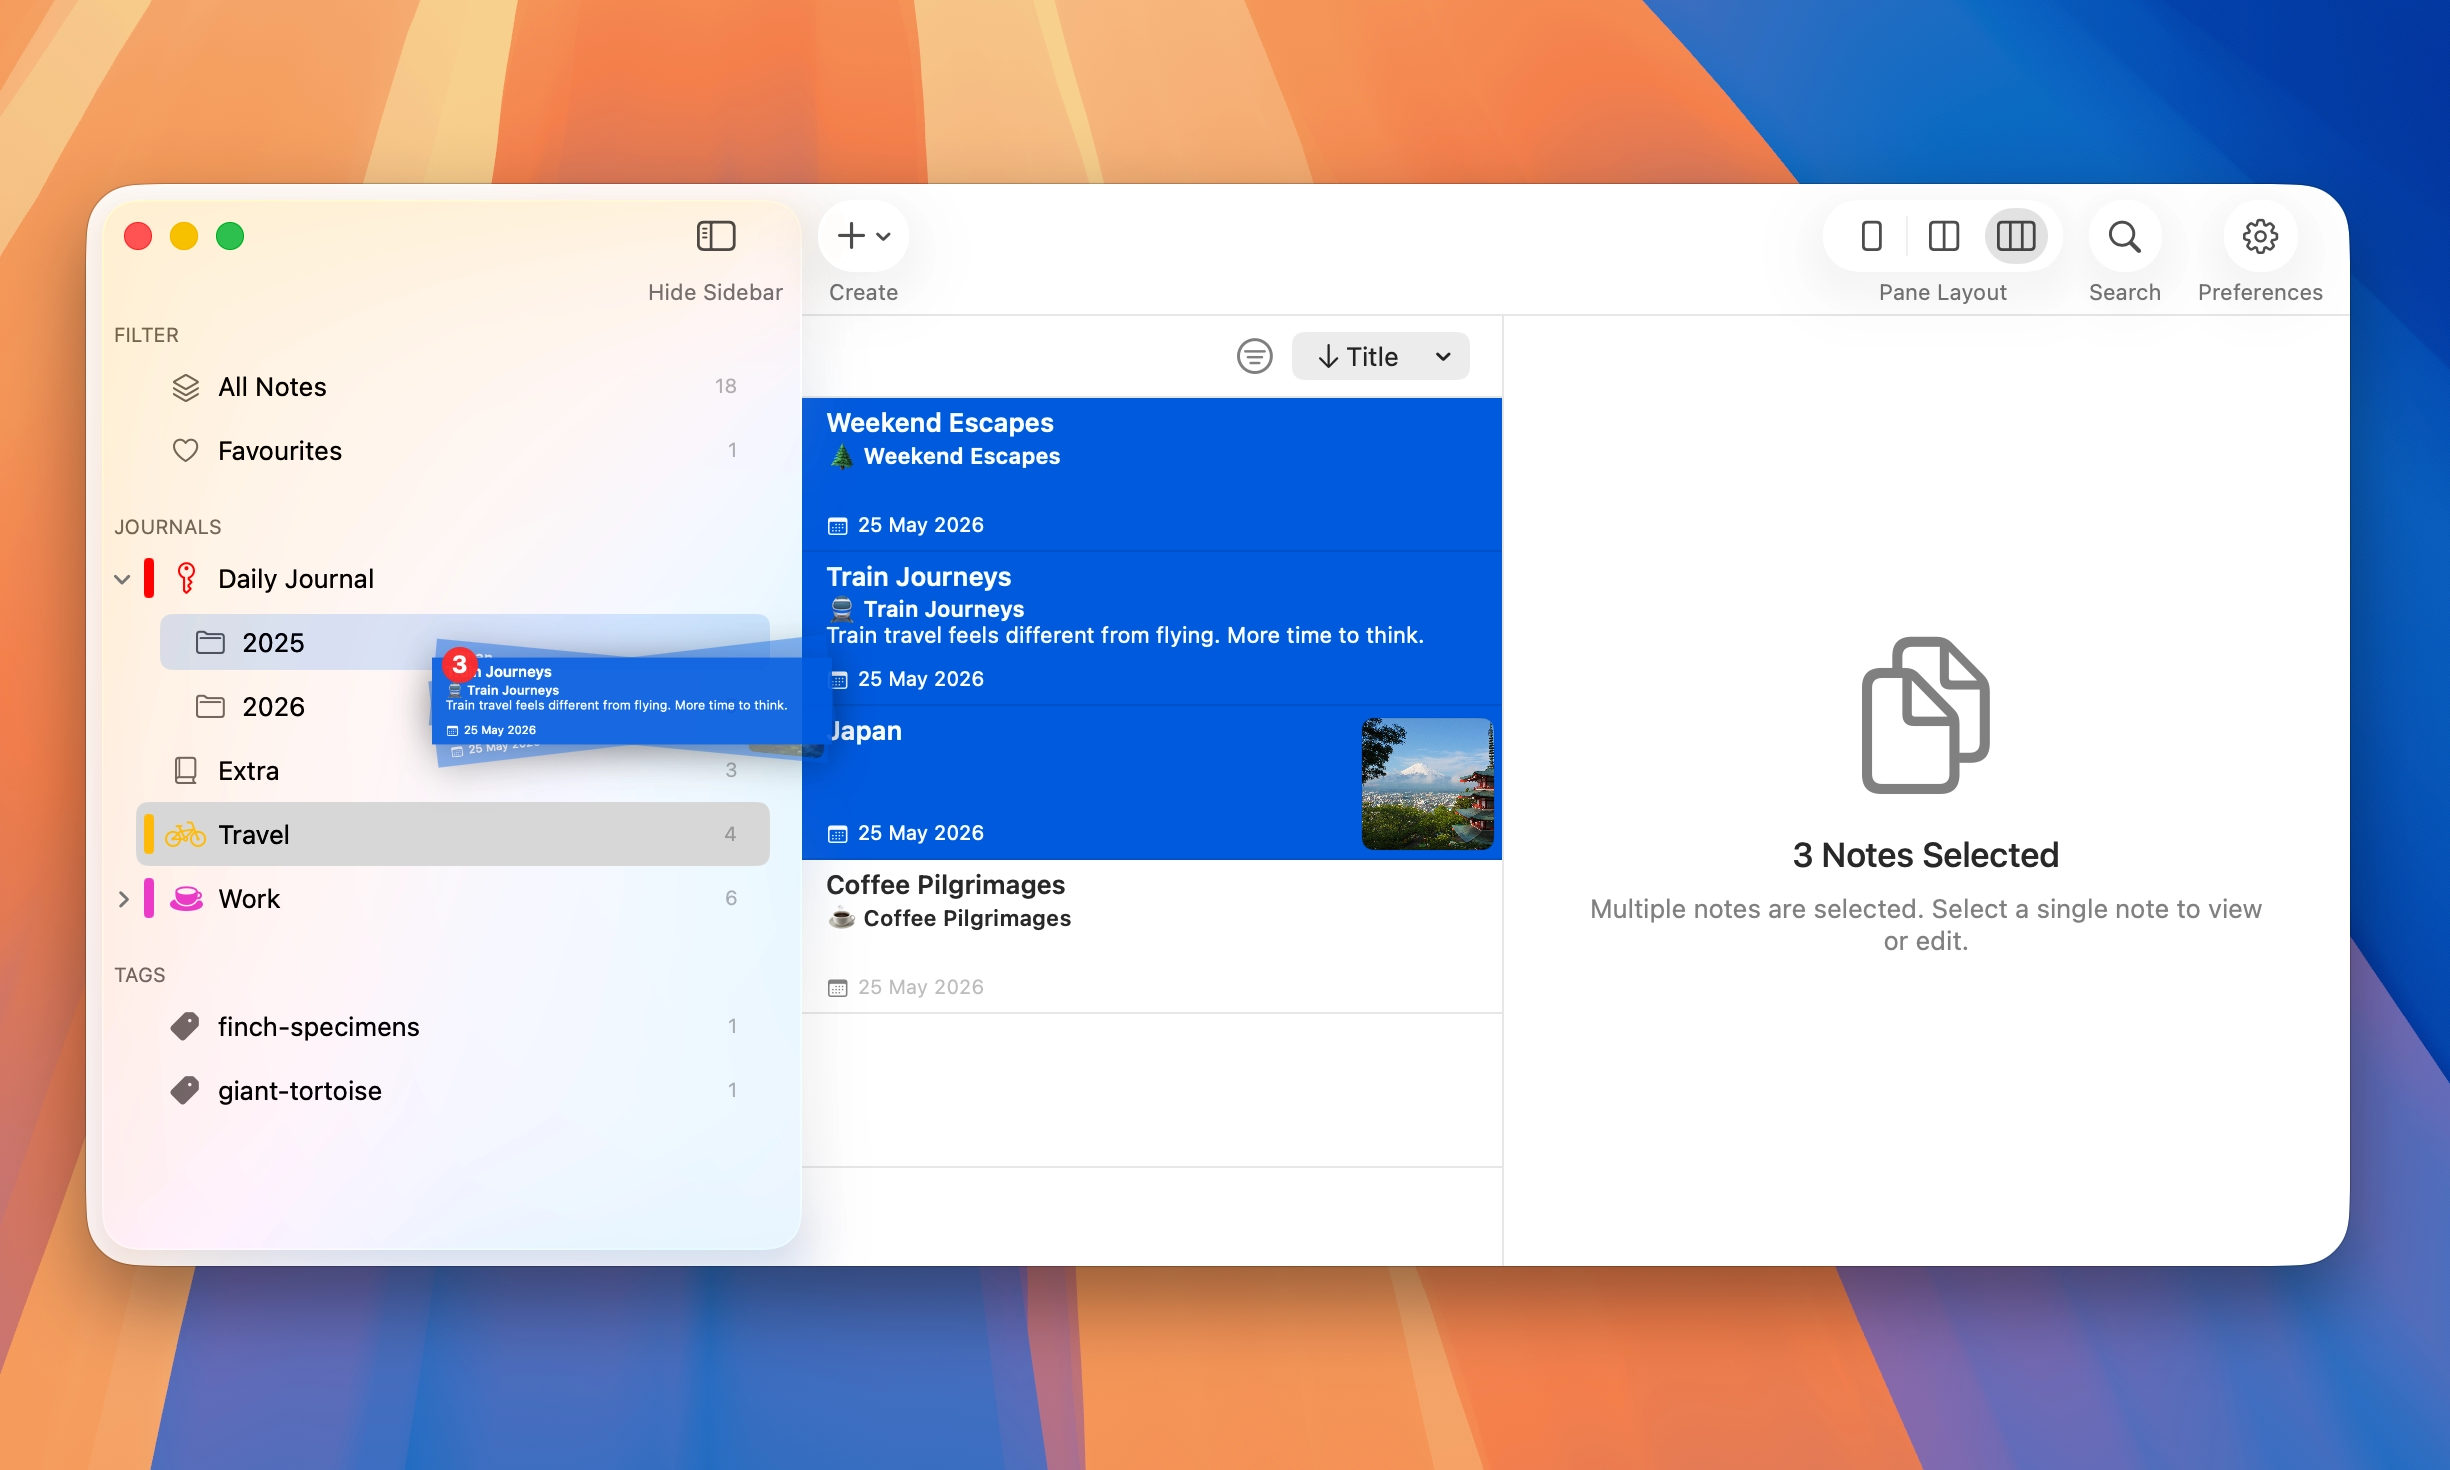Click the All Notes count 18

725,386
